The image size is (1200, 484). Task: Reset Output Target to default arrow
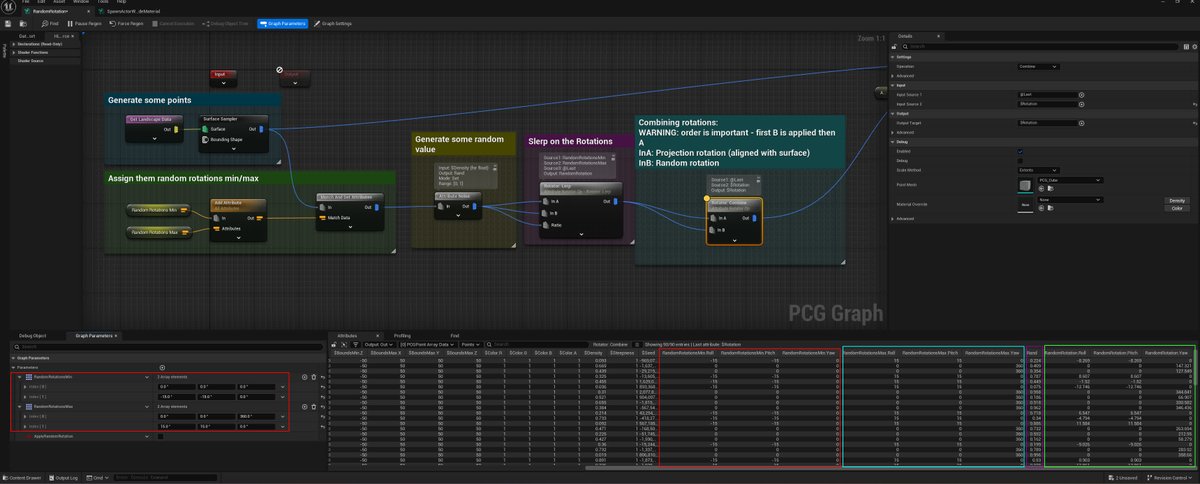[x=1195, y=123]
